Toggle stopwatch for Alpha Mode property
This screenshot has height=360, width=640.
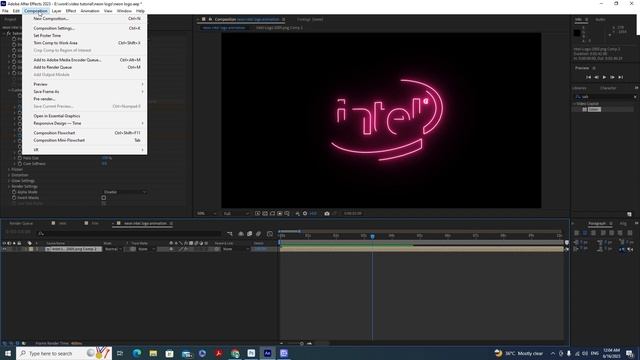click(14, 192)
